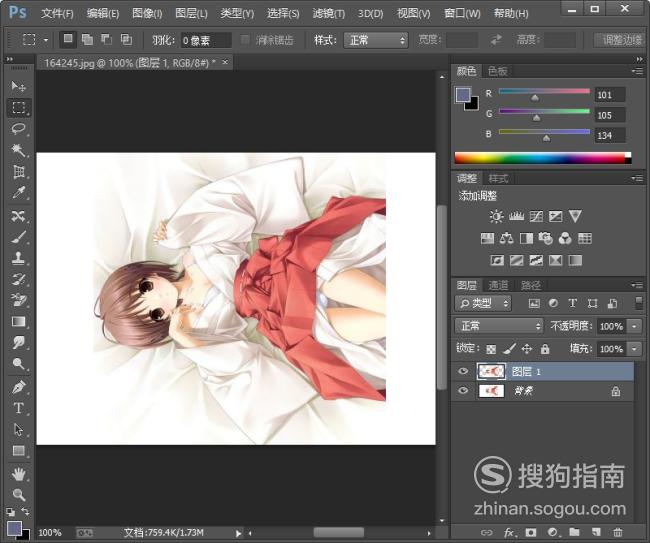Click 羽化 input field

coord(206,40)
